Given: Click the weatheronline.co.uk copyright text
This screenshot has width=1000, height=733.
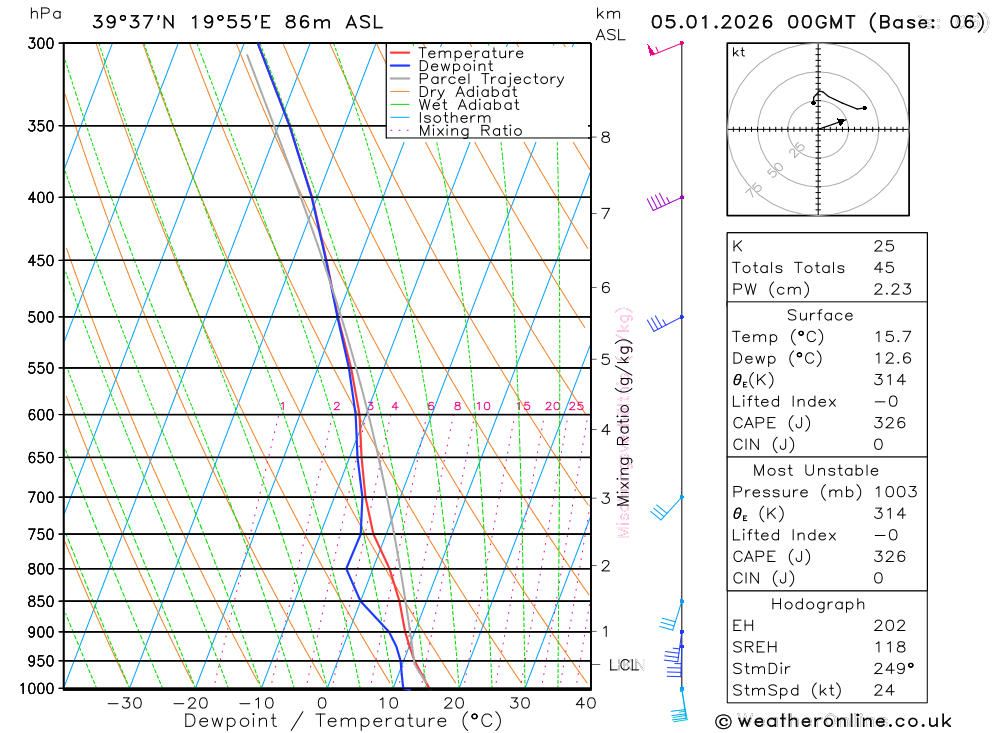Looking at the screenshot, I should pyautogui.click(x=833, y=722).
